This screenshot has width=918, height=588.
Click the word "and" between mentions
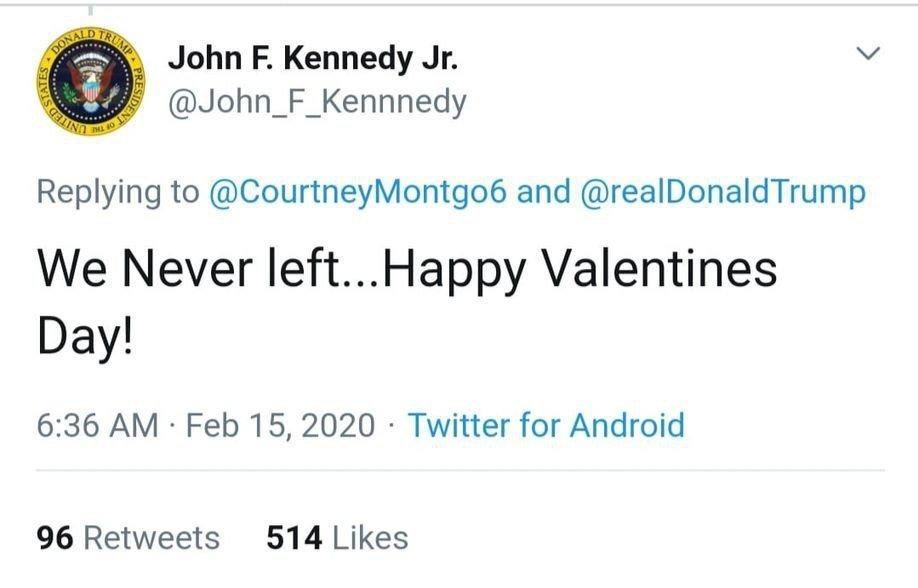coord(543,191)
